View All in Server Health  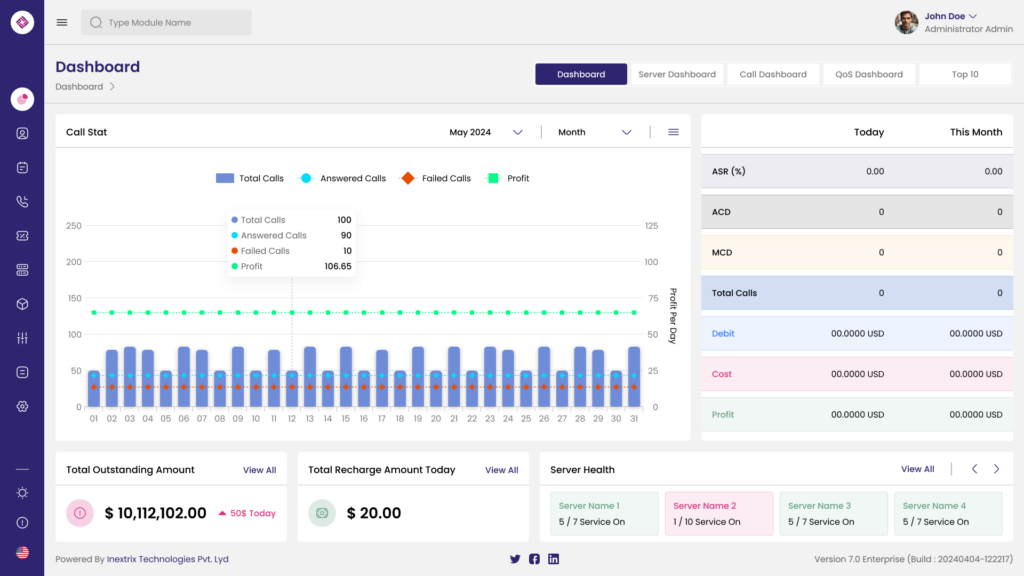918,469
